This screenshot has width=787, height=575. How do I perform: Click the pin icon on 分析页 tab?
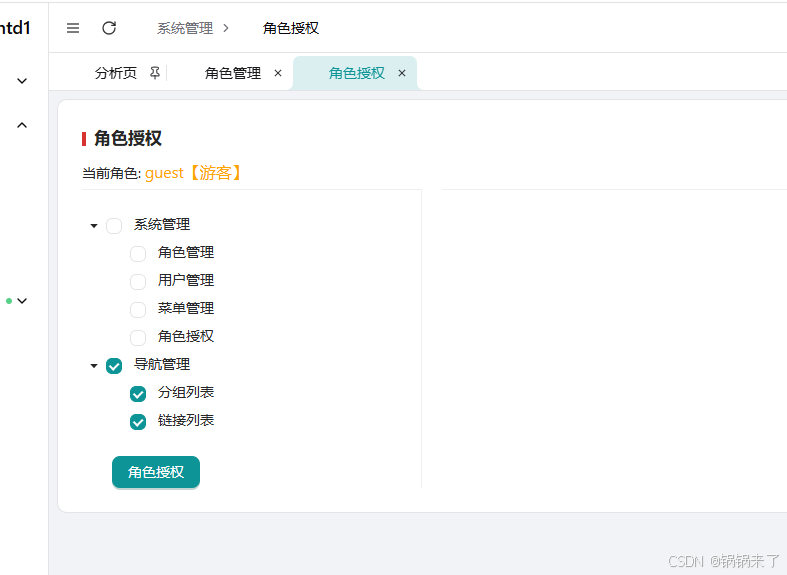point(155,73)
